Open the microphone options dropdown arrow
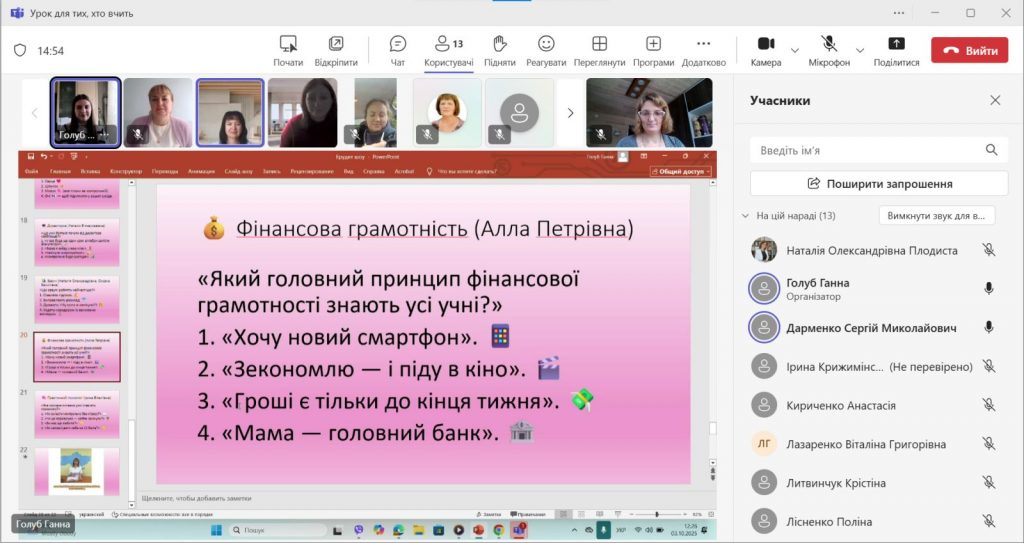This screenshot has width=1024, height=543. point(860,50)
